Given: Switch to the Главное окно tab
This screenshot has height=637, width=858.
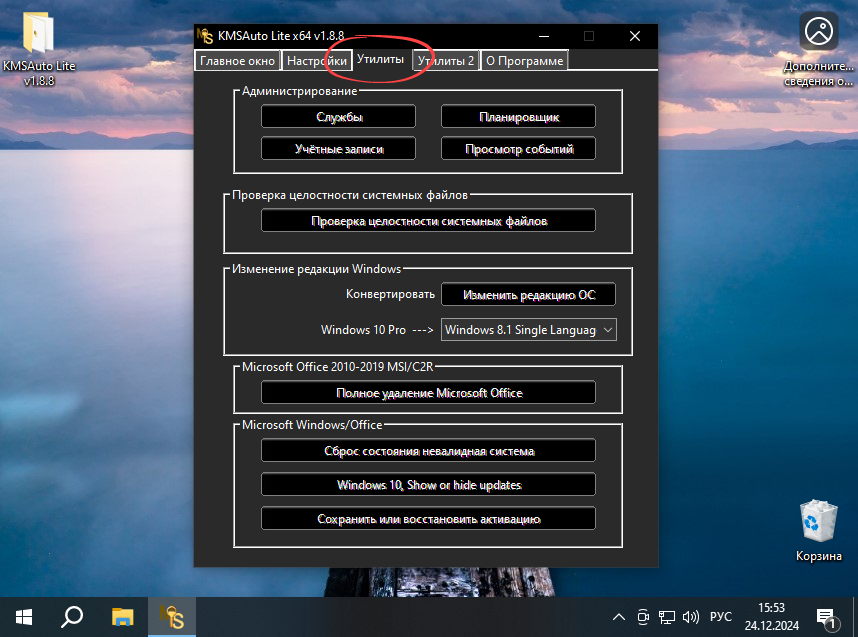Looking at the screenshot, I should [x=237, y=61].
